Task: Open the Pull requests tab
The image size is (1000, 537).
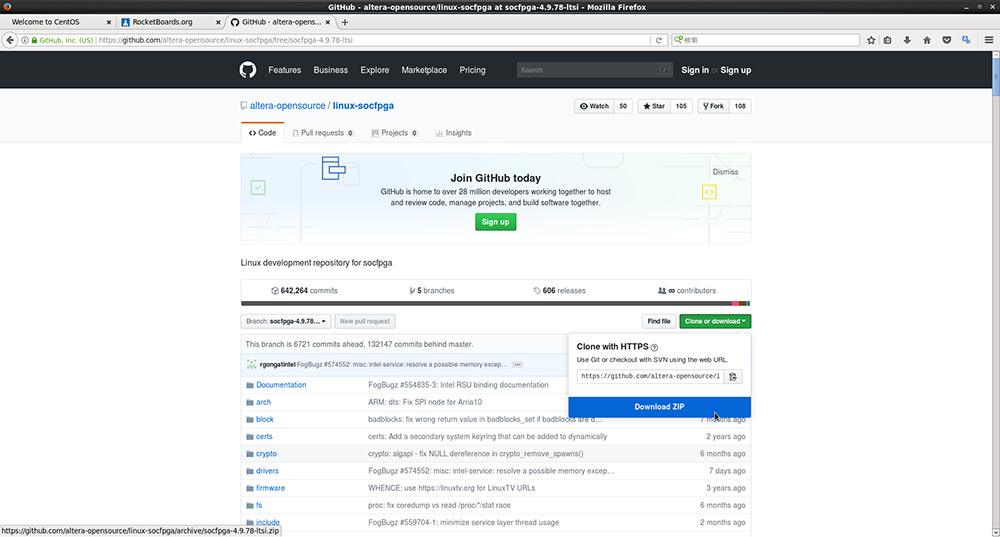Action: pyautogui.click(x=323, y=133)
